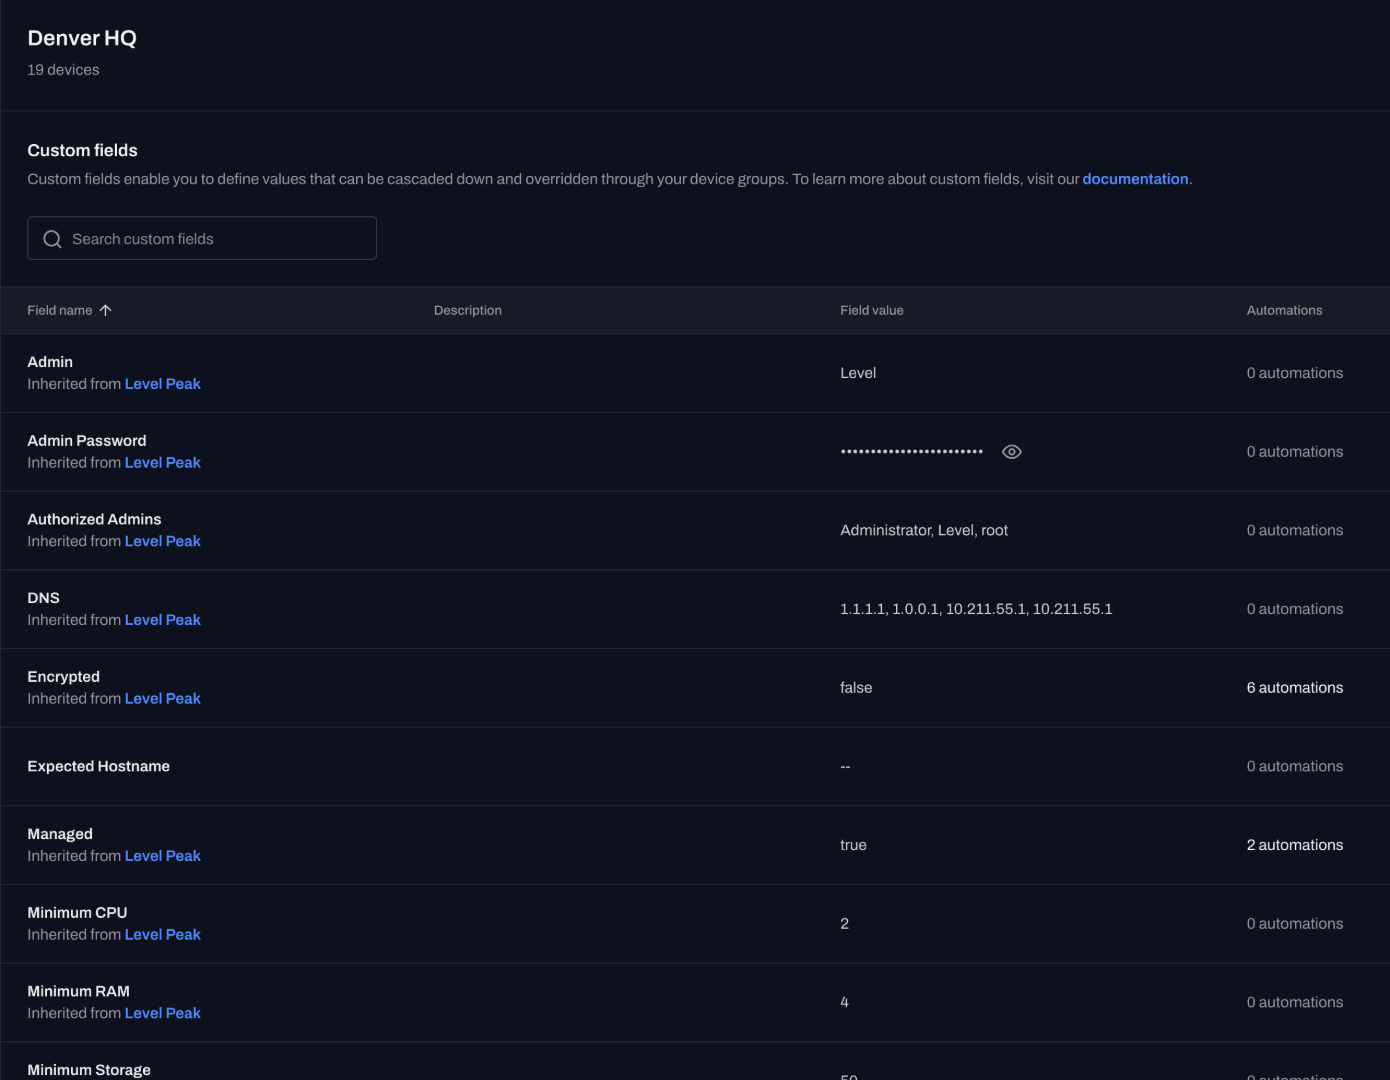Open the Encrypted field

coord(64,677)
